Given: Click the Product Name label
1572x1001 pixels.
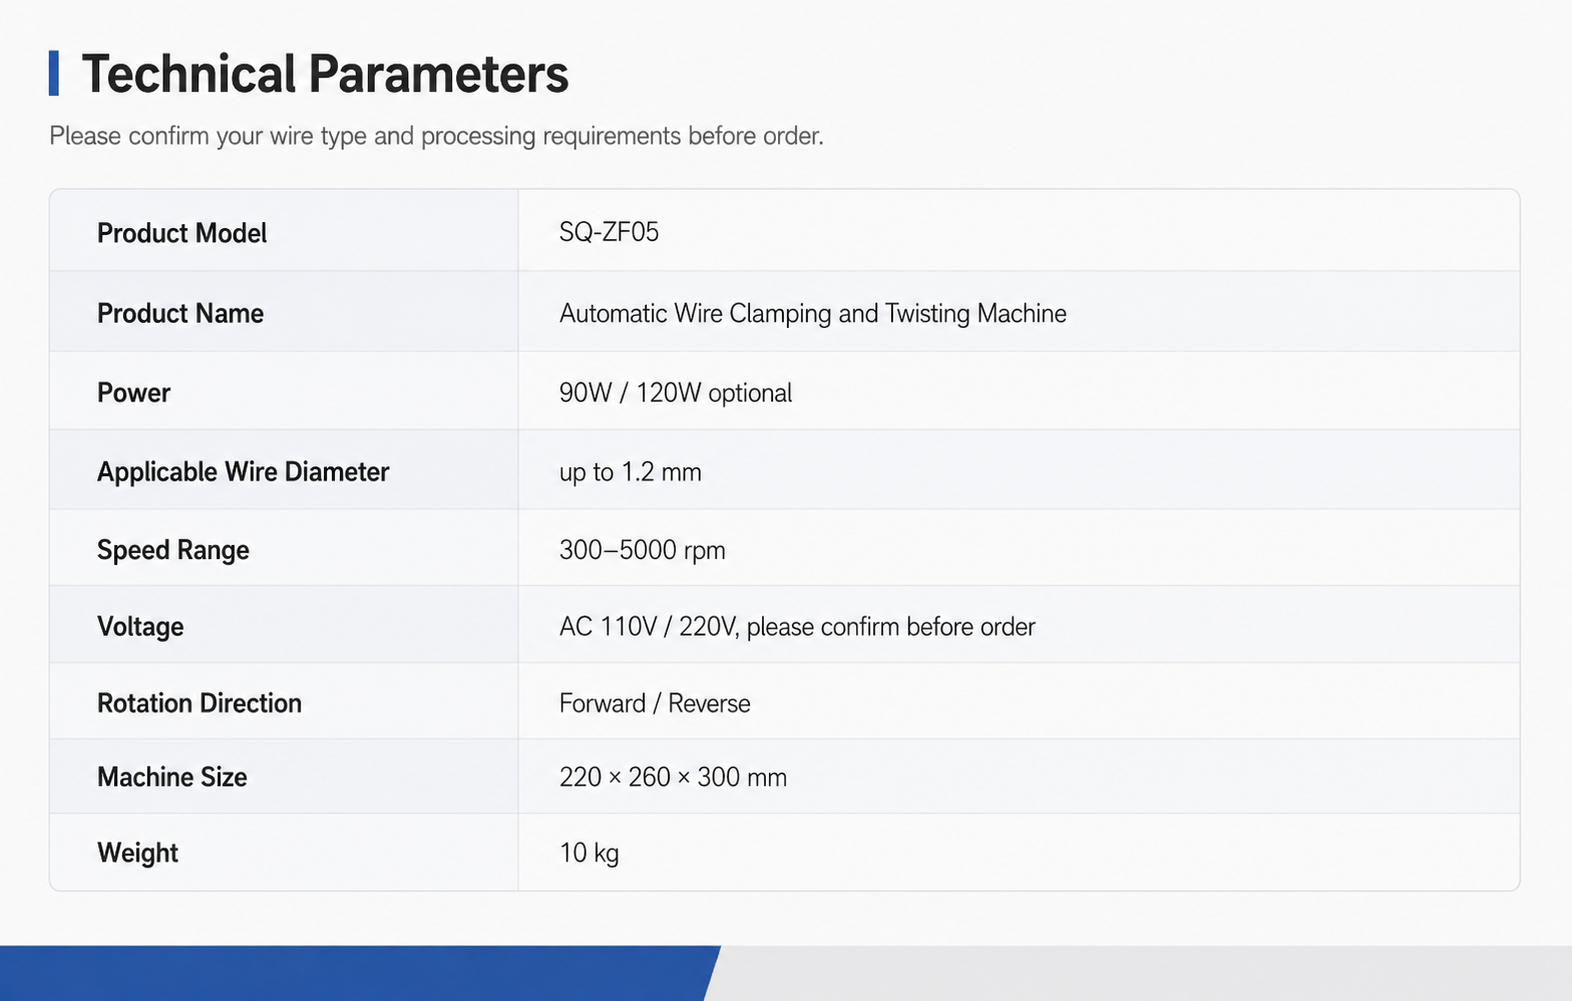Looking at the screenshot, I should pos(180,313).
